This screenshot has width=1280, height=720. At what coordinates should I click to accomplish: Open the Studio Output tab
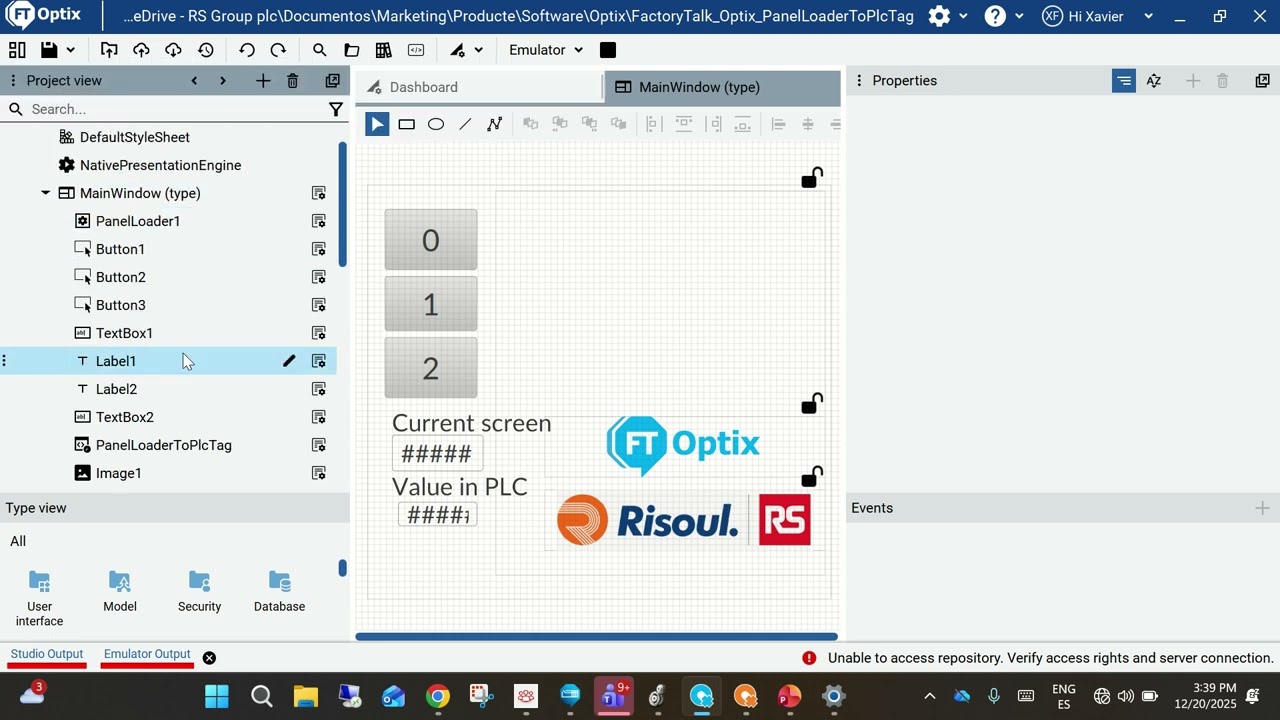[47, 654]
